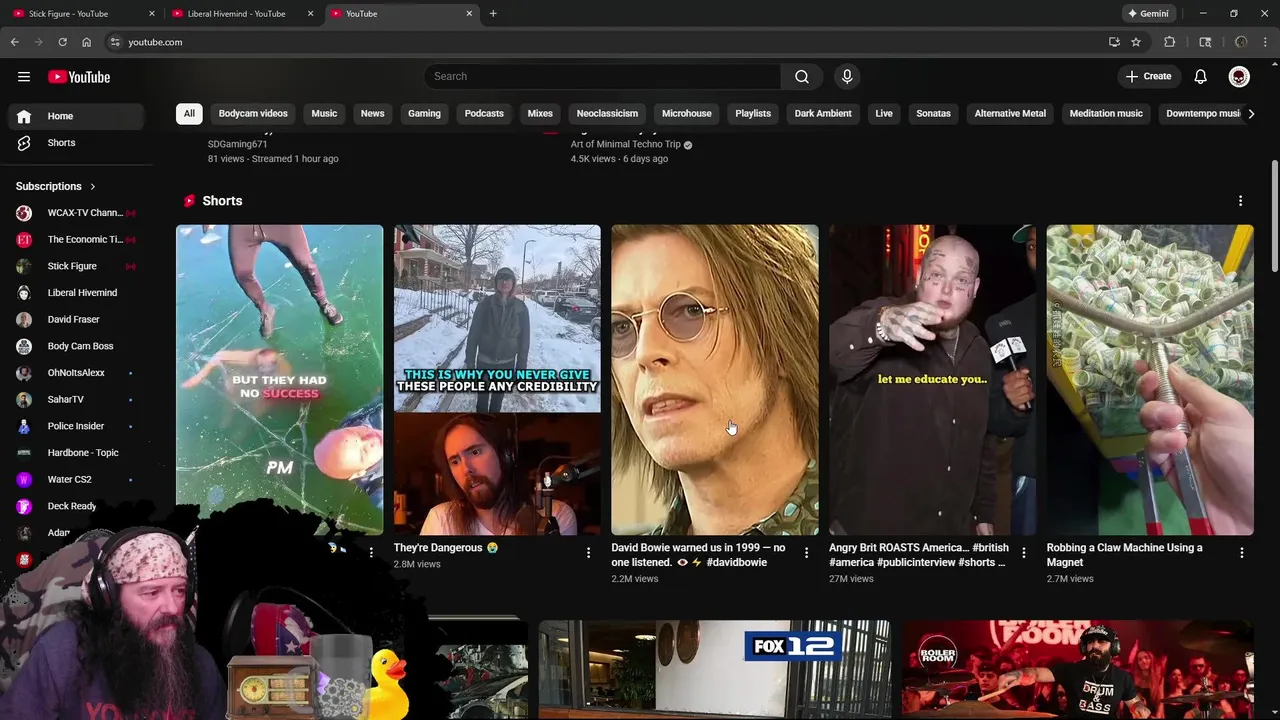Screen dimensions: 1280x720
Task: Open options for Angry Brit ROASTS short
Action: pos(1023,553)
